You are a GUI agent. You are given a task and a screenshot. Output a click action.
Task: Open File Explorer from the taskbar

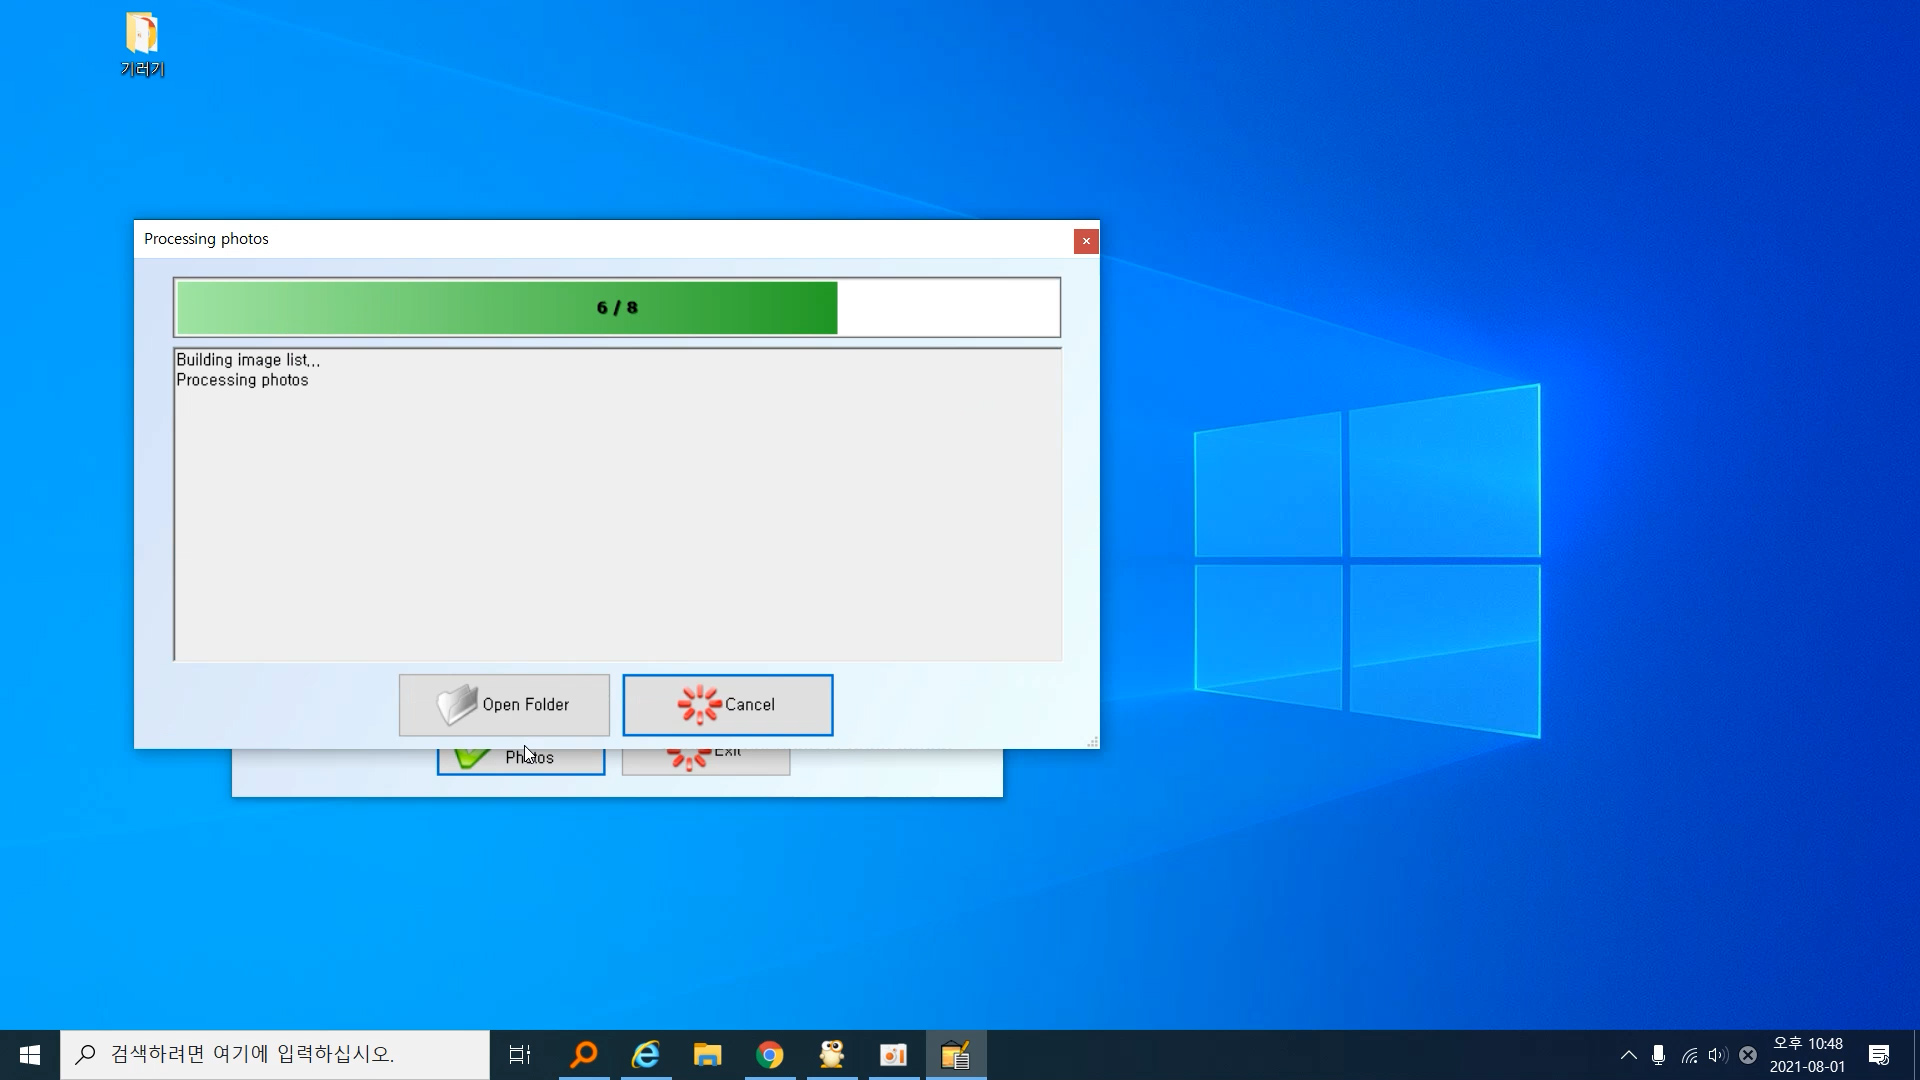708,1055
